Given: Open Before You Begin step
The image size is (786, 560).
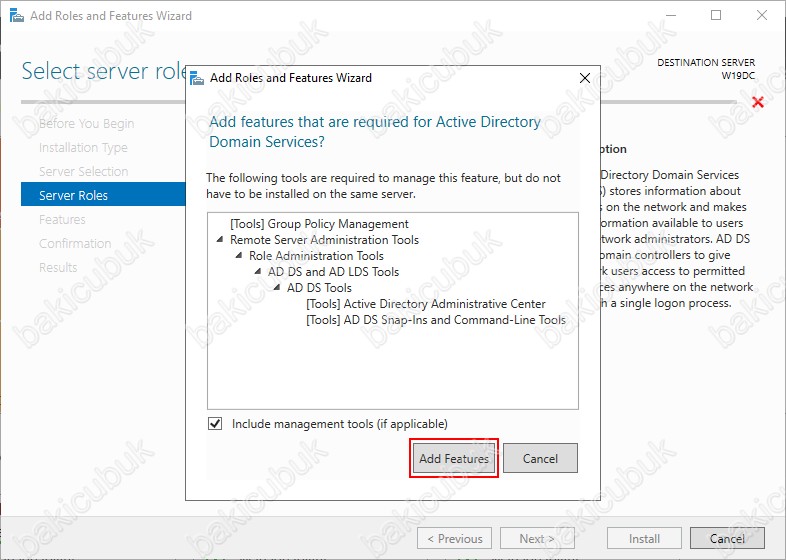Looking at the screenshot, I should point(86,123).
